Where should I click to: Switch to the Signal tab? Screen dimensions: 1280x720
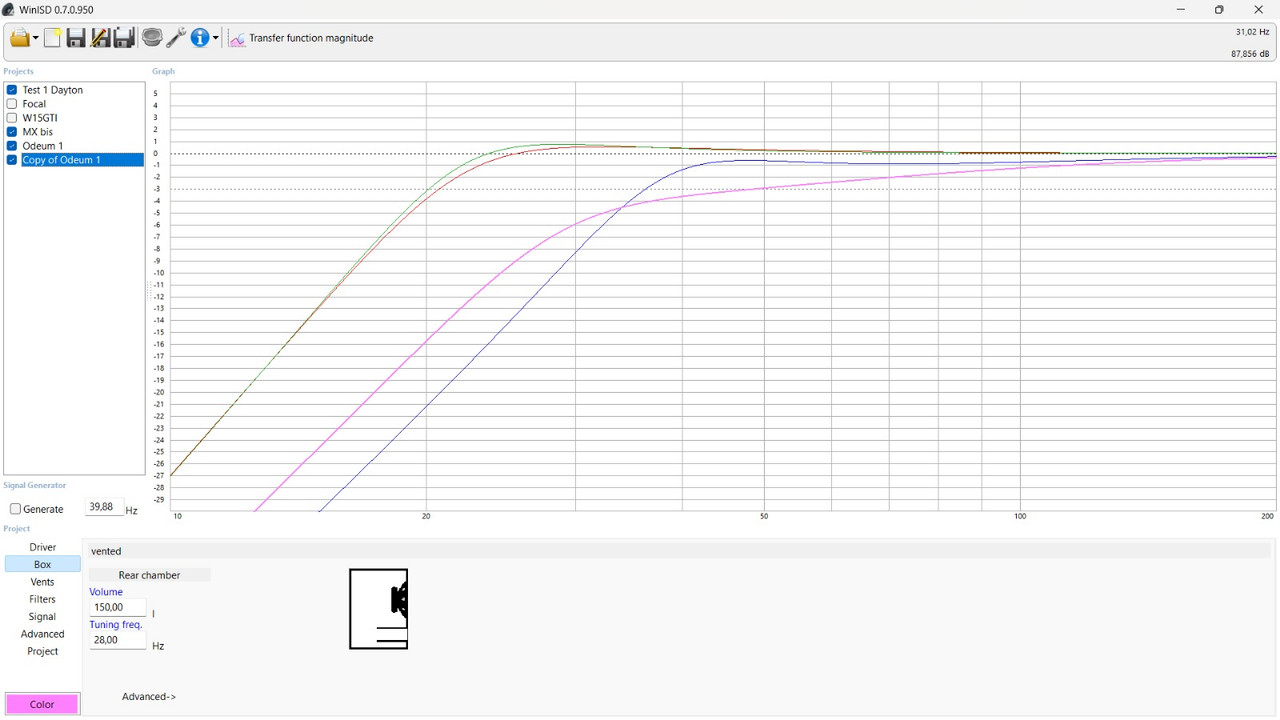coord(43,617)
